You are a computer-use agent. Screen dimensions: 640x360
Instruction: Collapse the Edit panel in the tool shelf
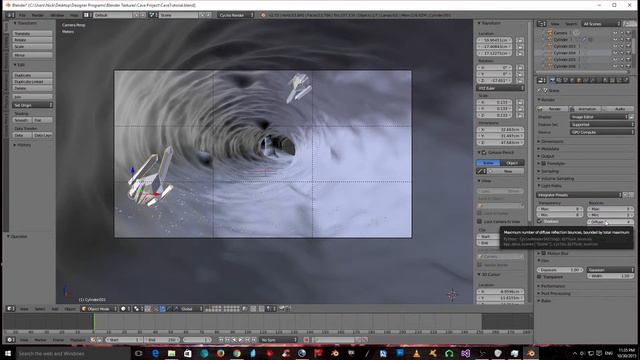(20, 65)
